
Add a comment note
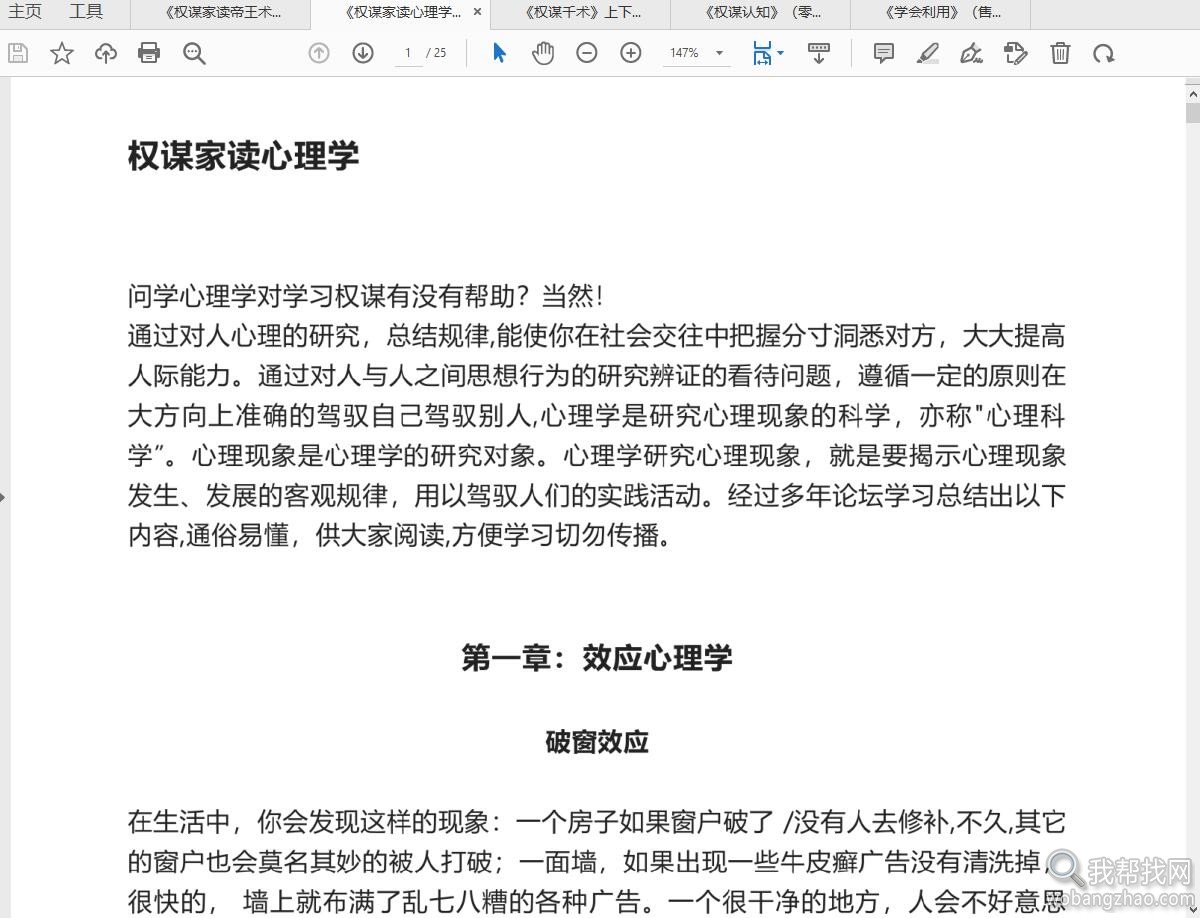coord(884,53)
